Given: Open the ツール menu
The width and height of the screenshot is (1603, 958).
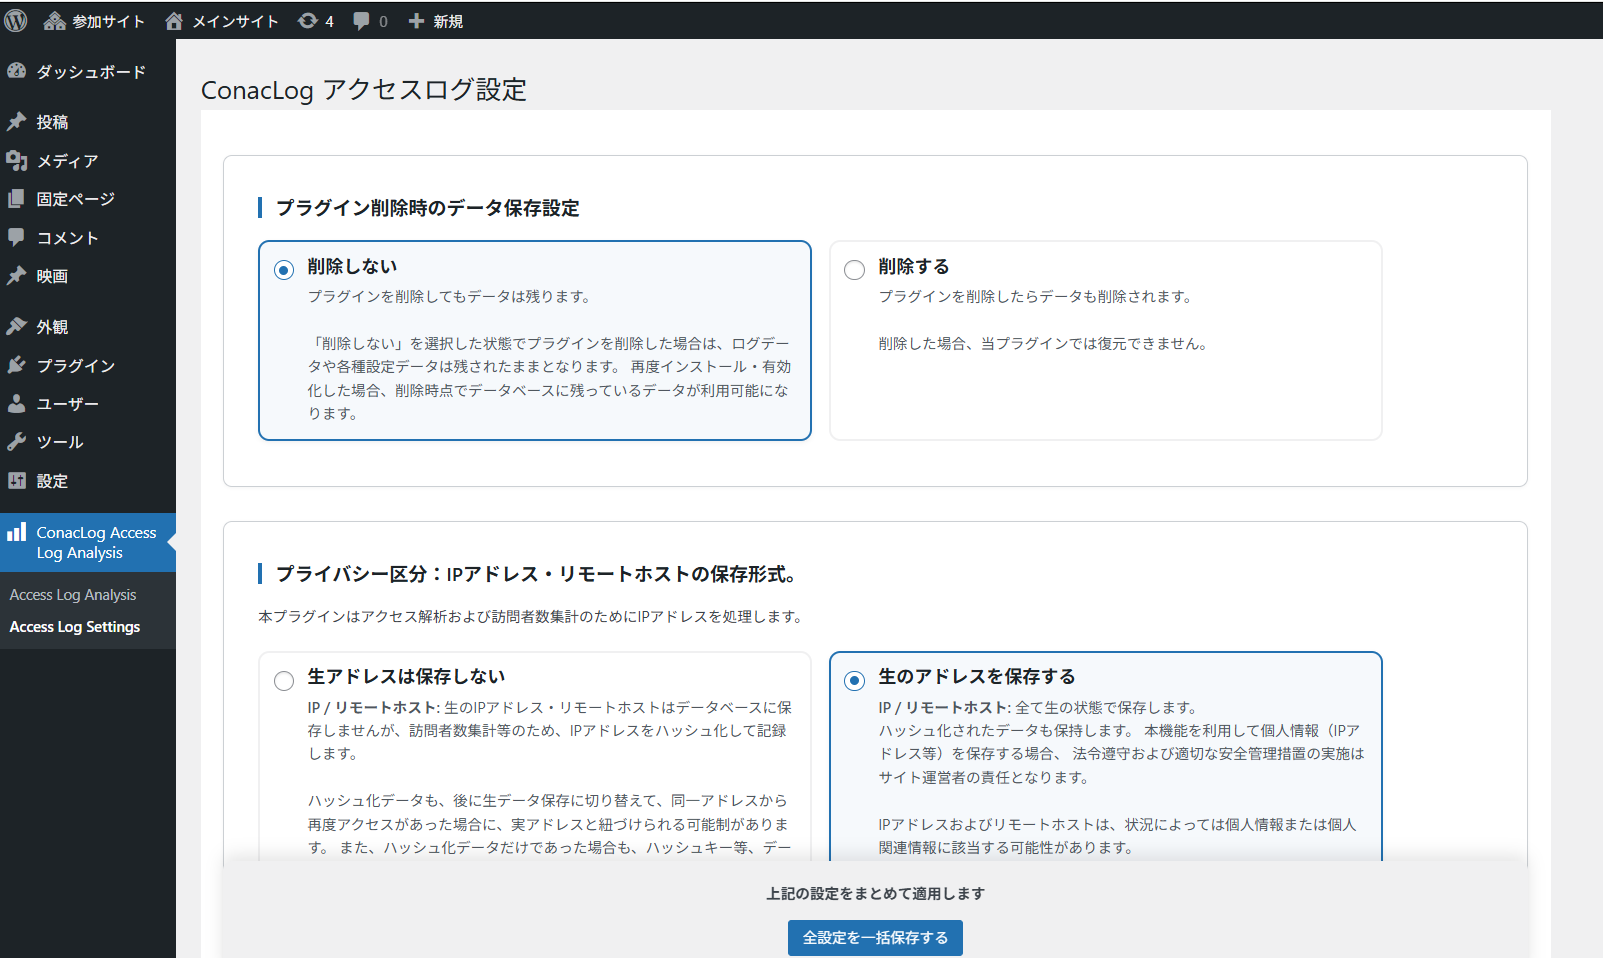Looking at the screenshot, I should coord(88,441).
